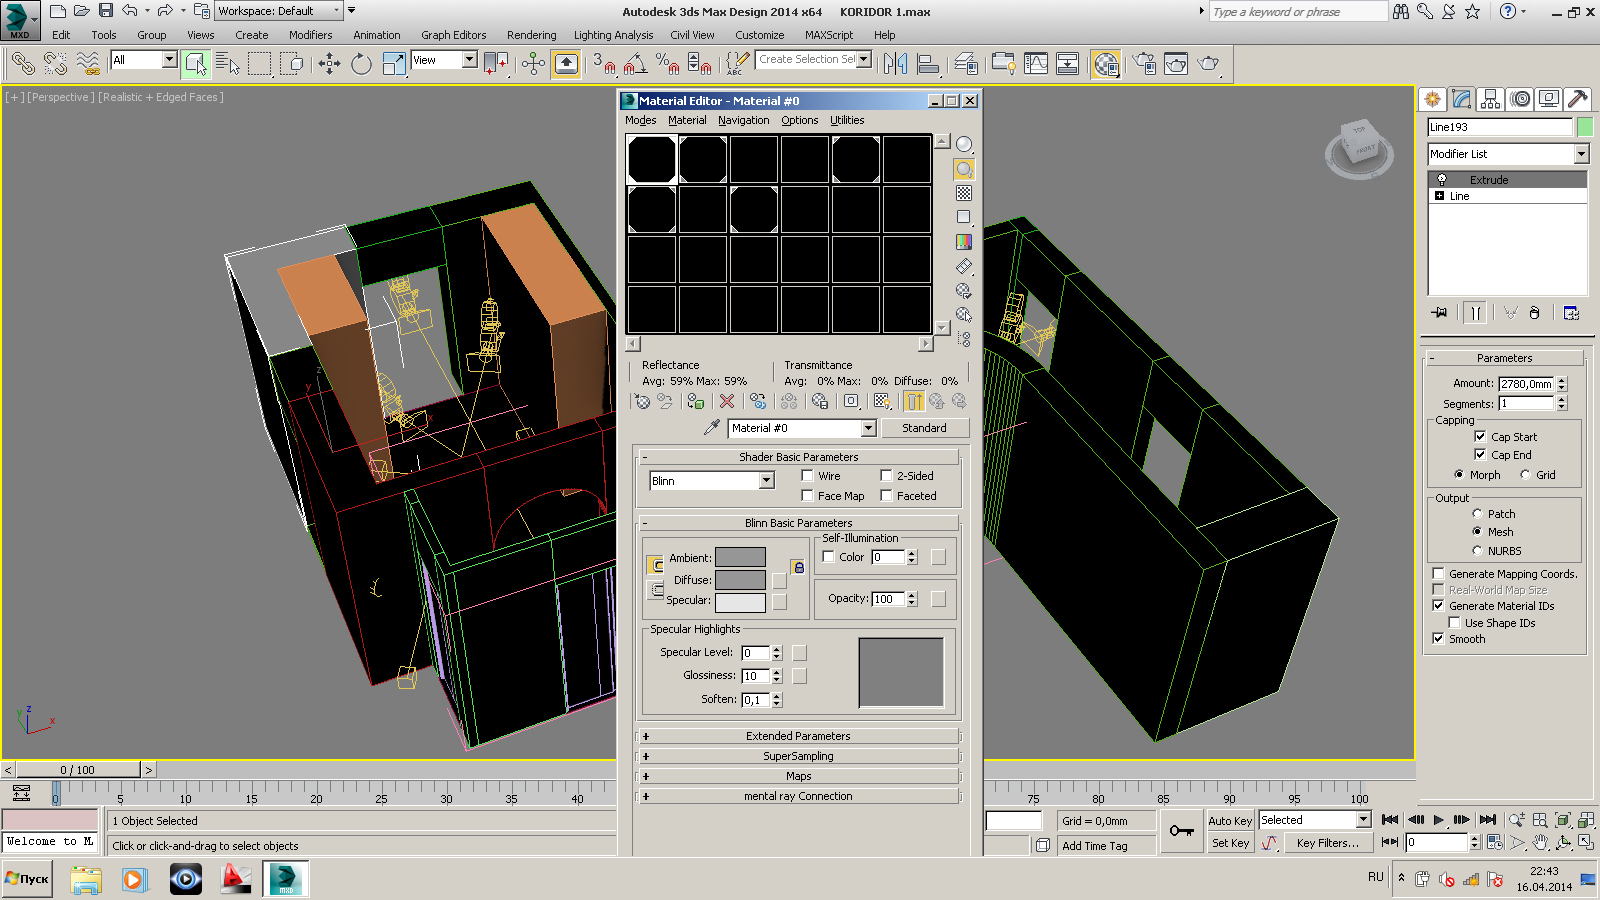Select the Rotate tool in main toolbar

361,64
